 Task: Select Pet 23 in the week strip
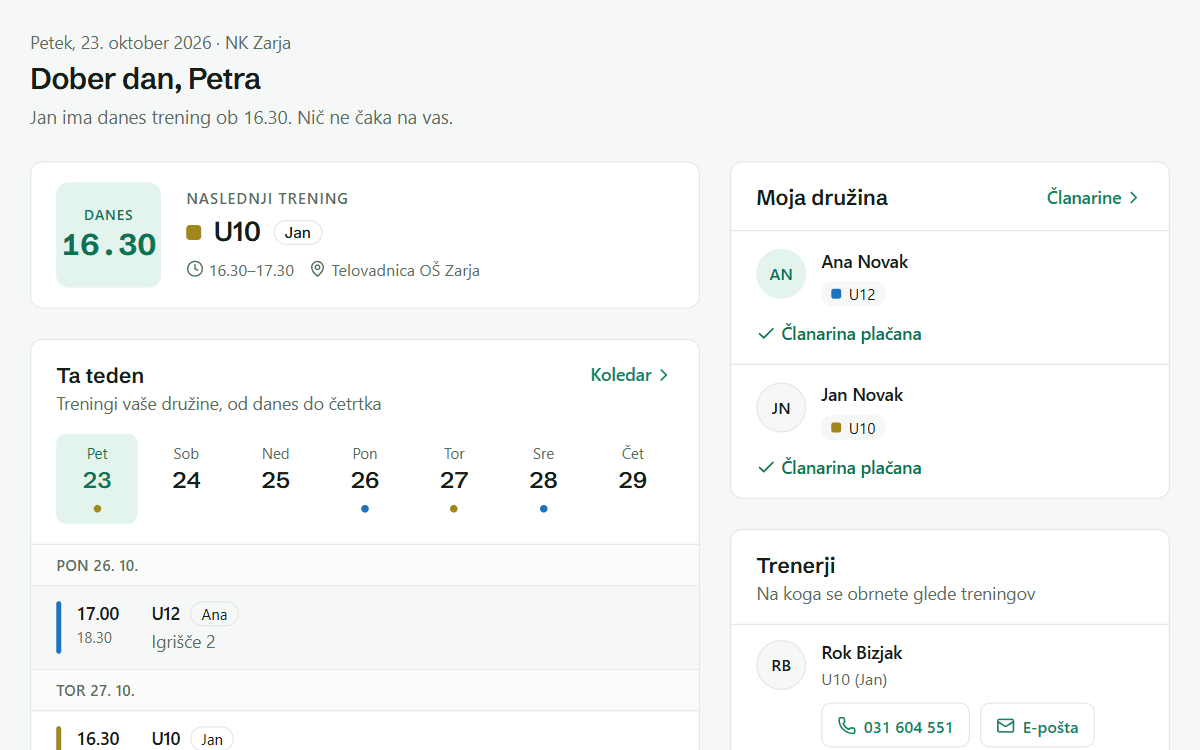[x=97, y=479]
